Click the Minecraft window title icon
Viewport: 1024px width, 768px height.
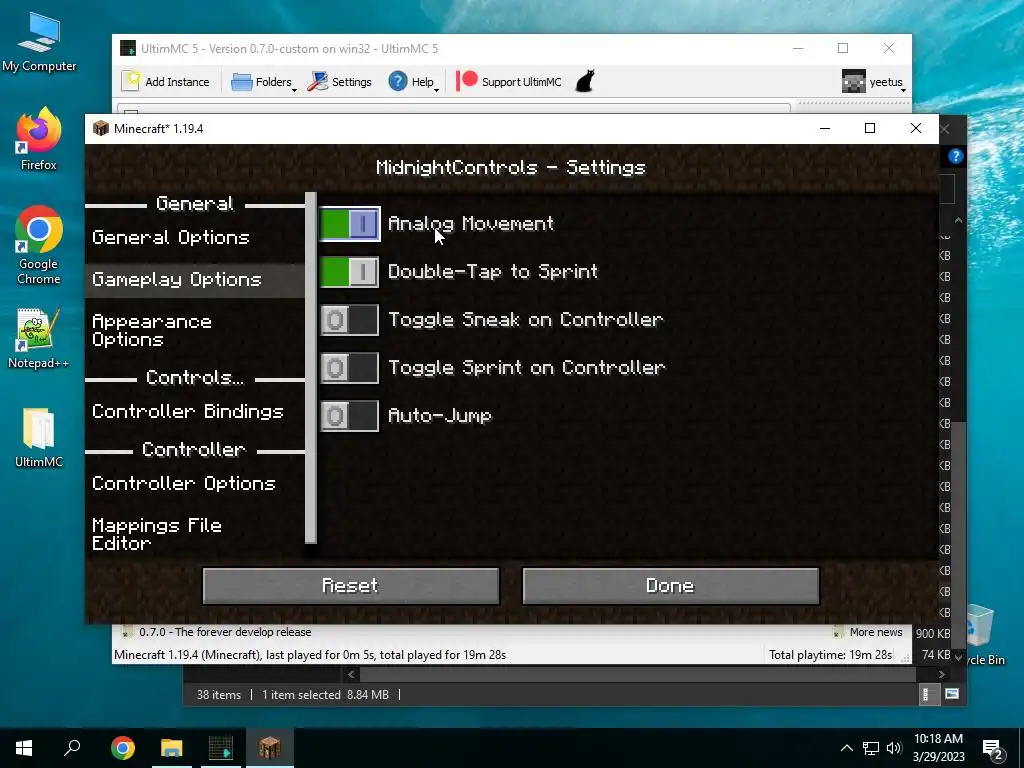pos(101,128)
